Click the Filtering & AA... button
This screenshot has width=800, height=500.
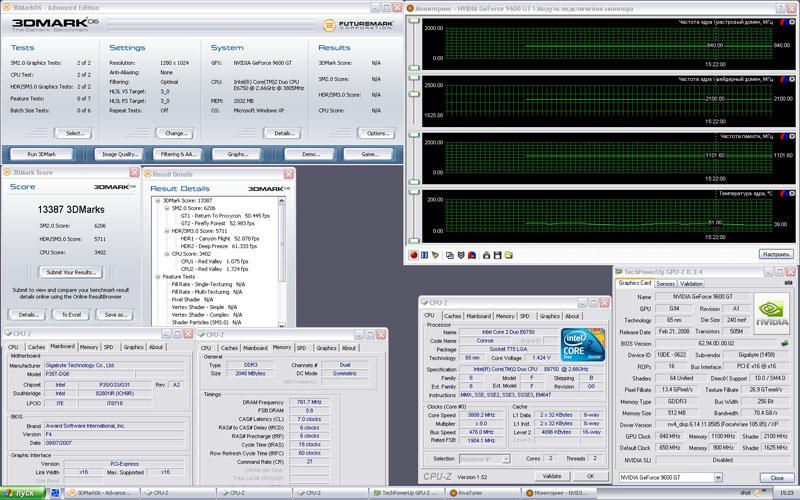[177, 154]
